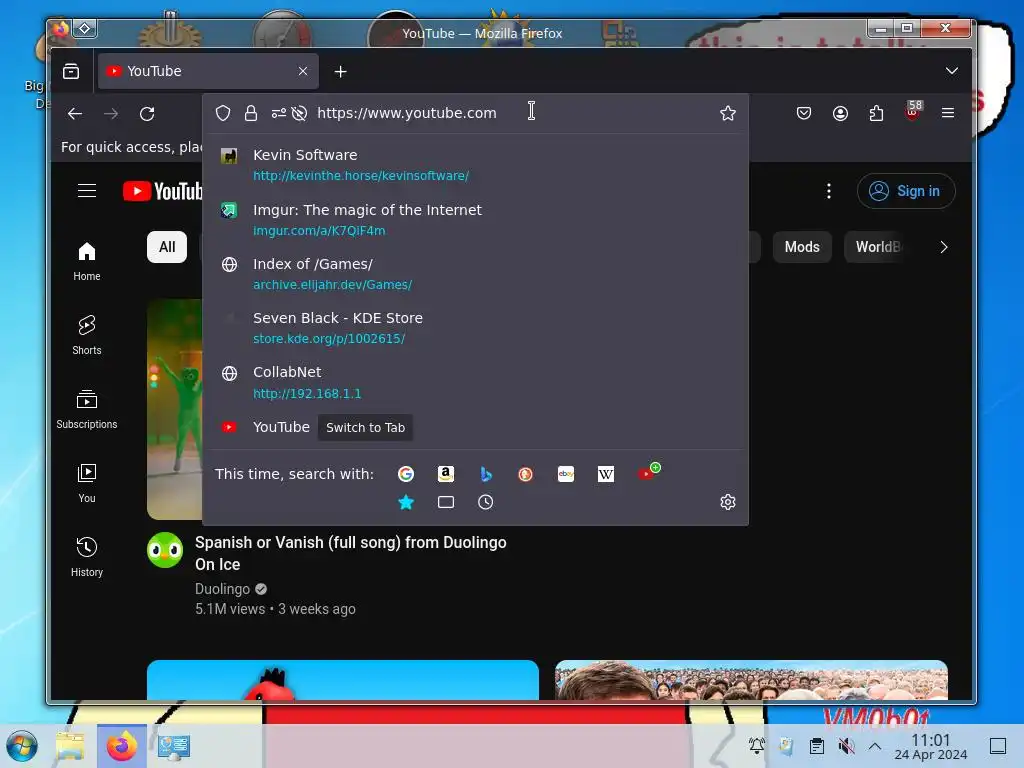
Task: Select Index of /Games/ suggestion
Action: [x=475, y=274]
